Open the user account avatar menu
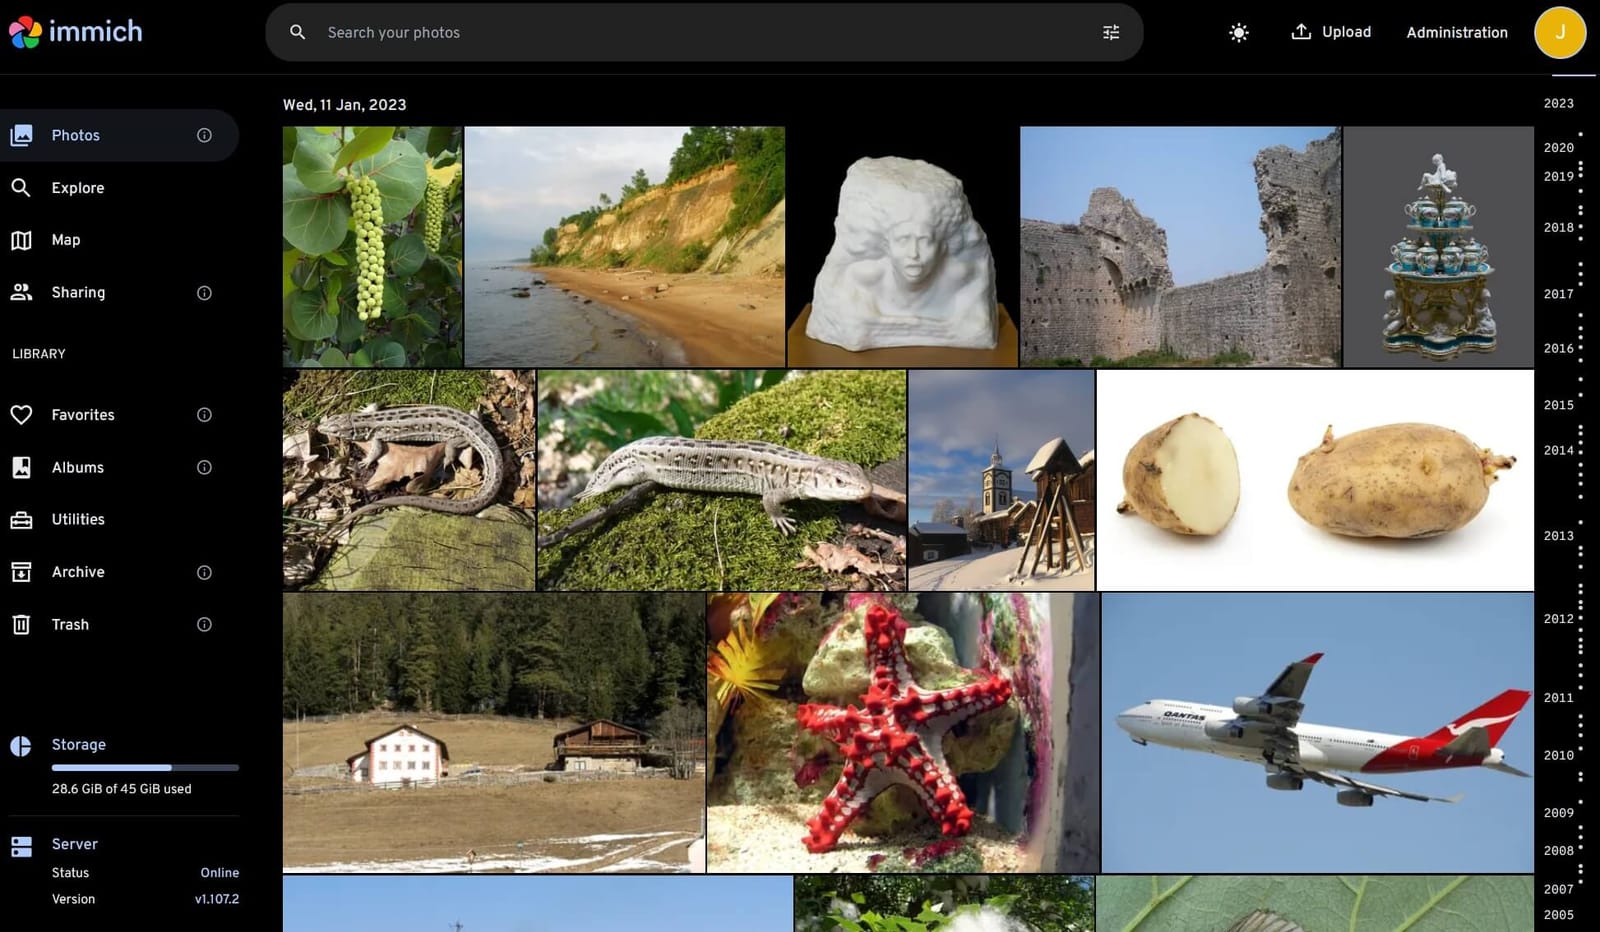The image size is (1600, 932). point(1560,32)
